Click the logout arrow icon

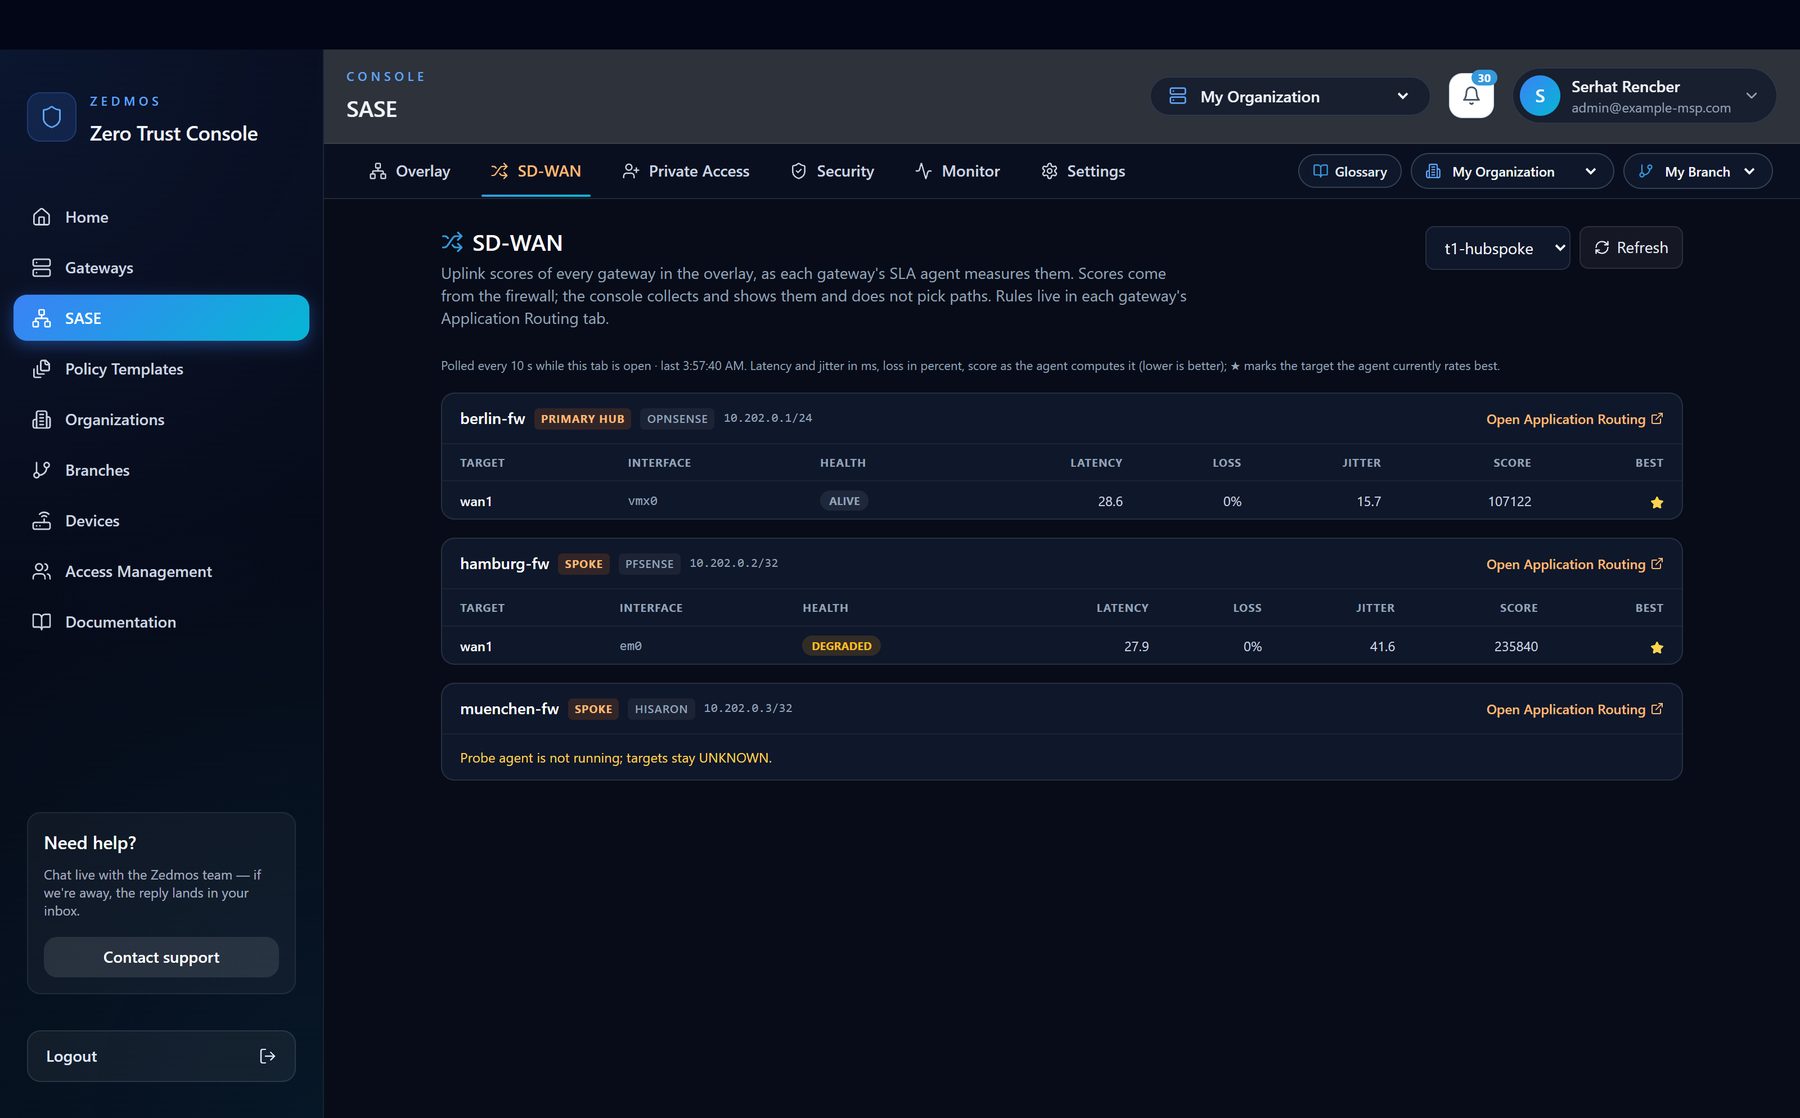[x=267, y=1056]
